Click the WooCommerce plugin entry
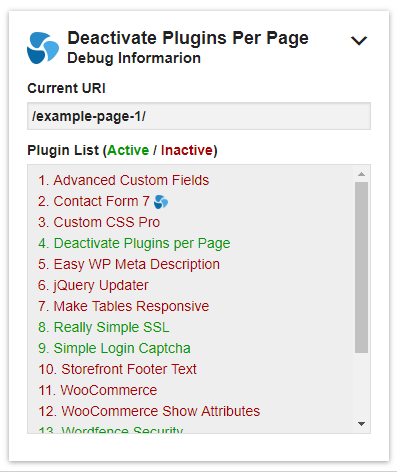This screenshot has width=397, height=472. tap(98, 390)
